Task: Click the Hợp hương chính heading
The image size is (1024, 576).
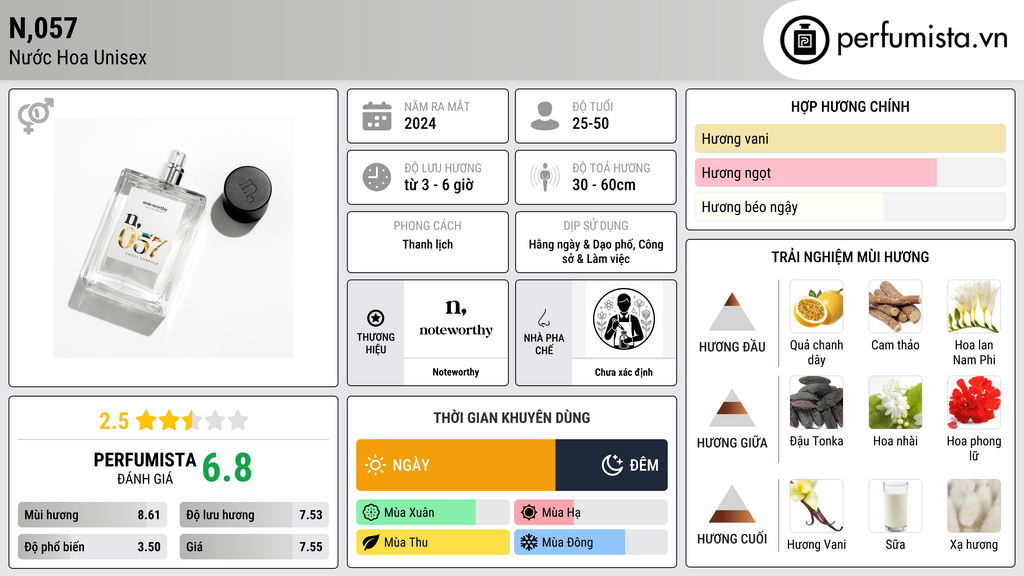Action: click(x=850, y=106)
